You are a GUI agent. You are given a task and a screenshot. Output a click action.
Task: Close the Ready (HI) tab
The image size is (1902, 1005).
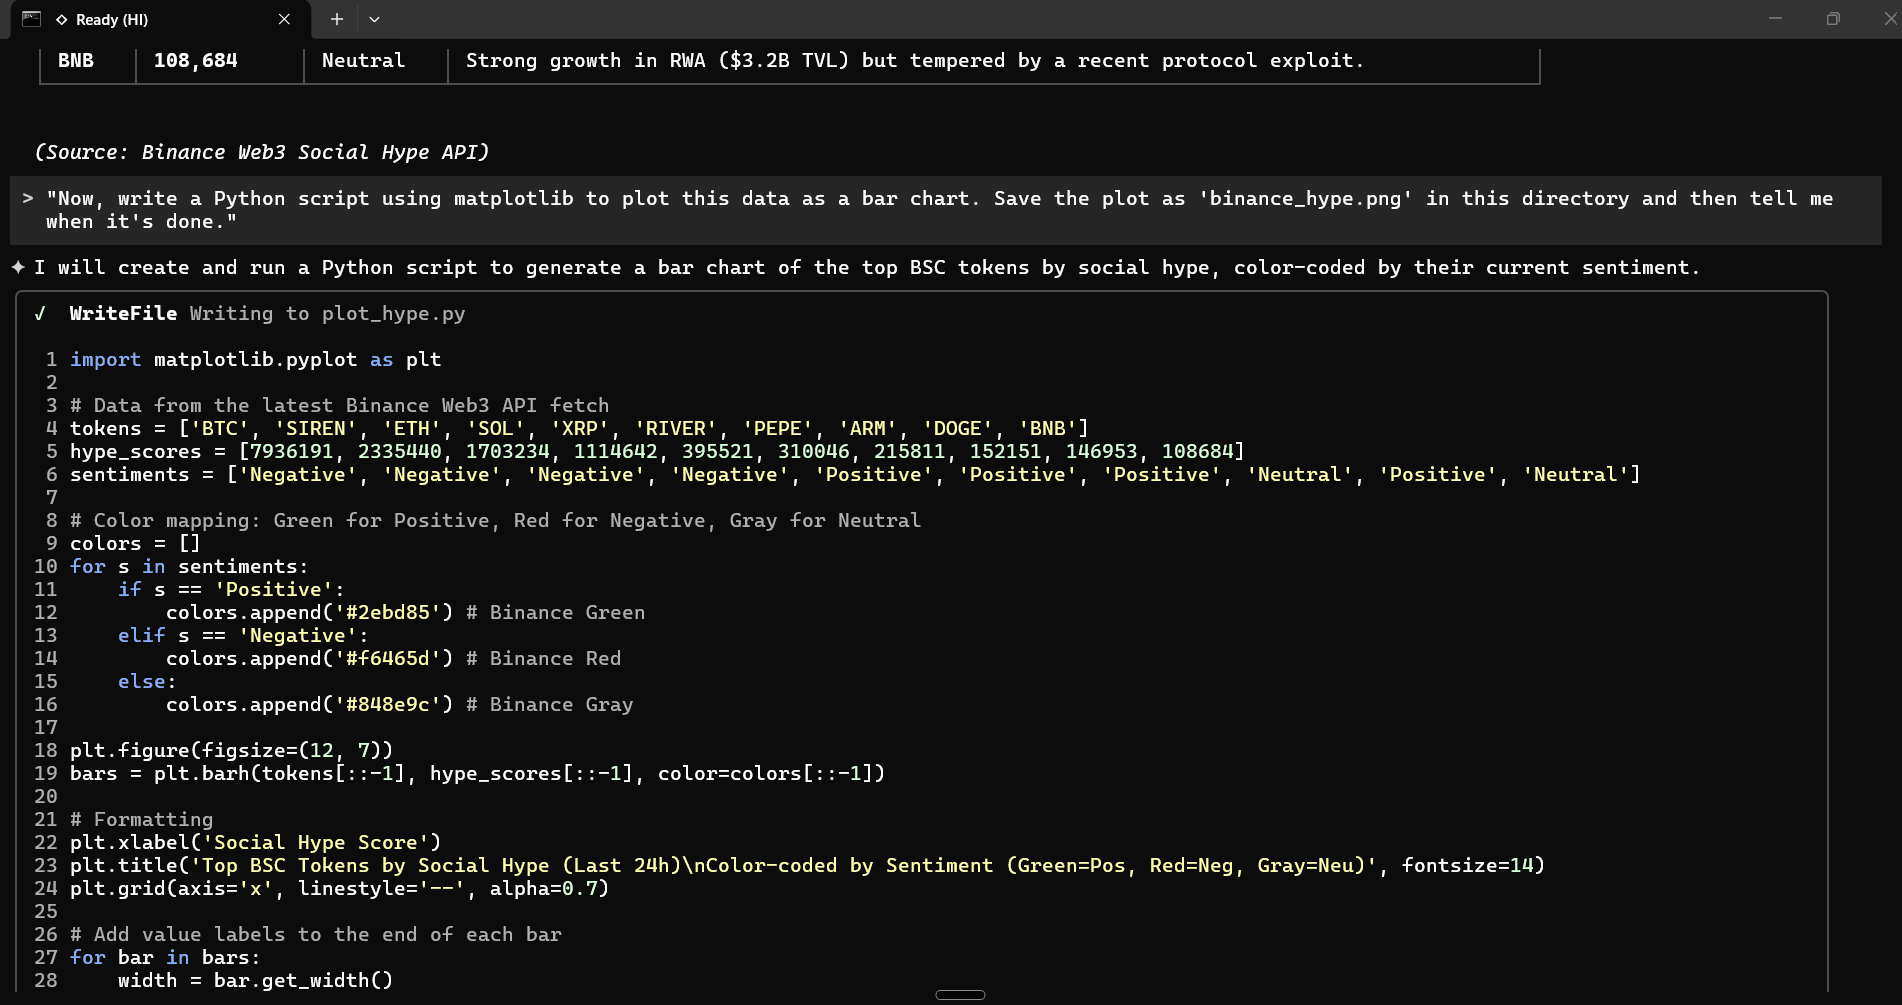[x=284, y=19]
